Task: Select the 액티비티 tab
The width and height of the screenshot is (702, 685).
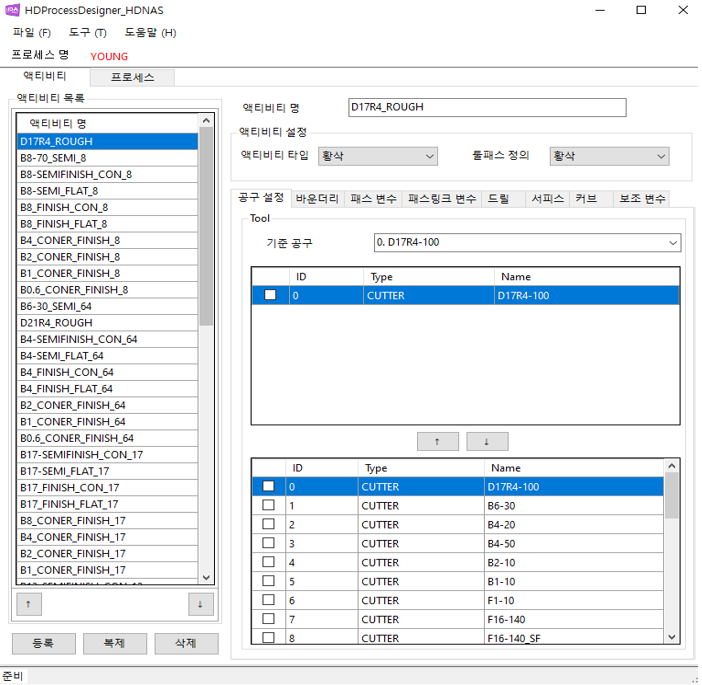Action: (x=45, y=76)
